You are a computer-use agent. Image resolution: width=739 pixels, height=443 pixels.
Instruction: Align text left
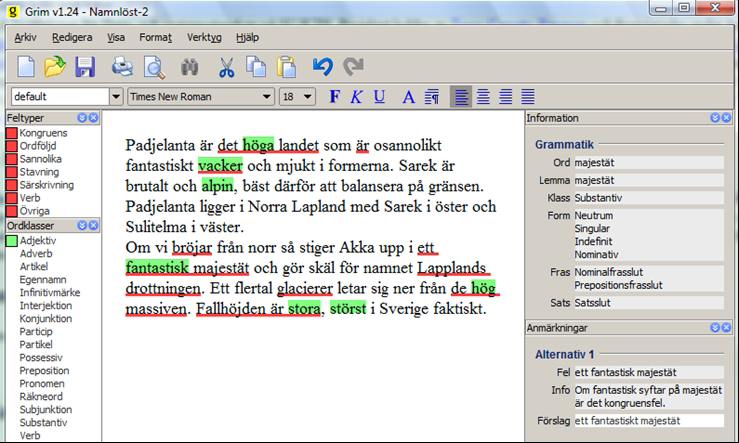[461, 97]
